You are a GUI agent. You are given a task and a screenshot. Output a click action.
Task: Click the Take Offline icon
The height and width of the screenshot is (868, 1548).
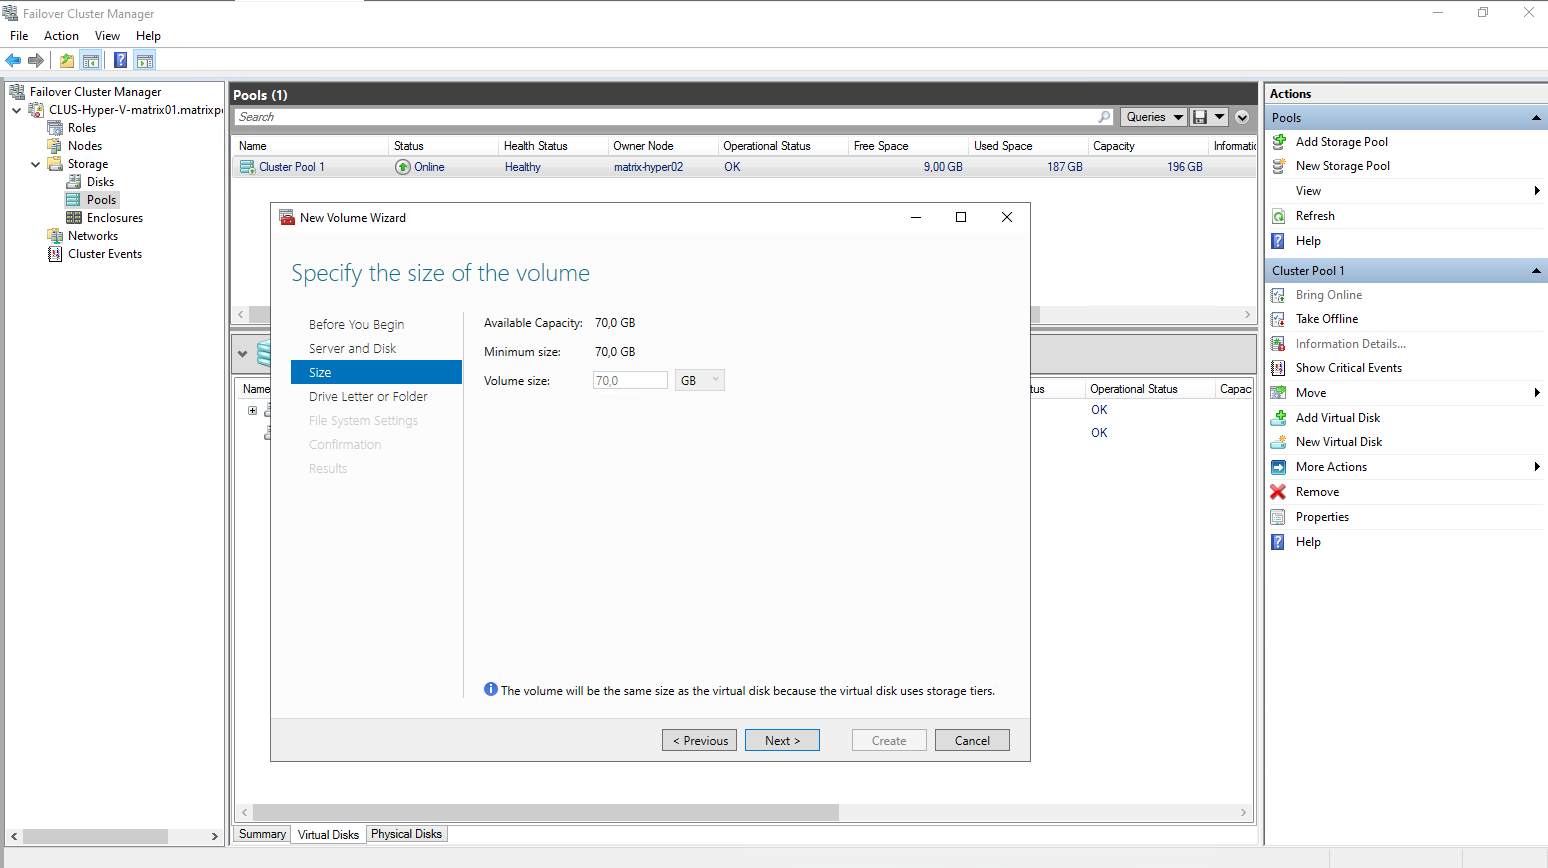1278,319
